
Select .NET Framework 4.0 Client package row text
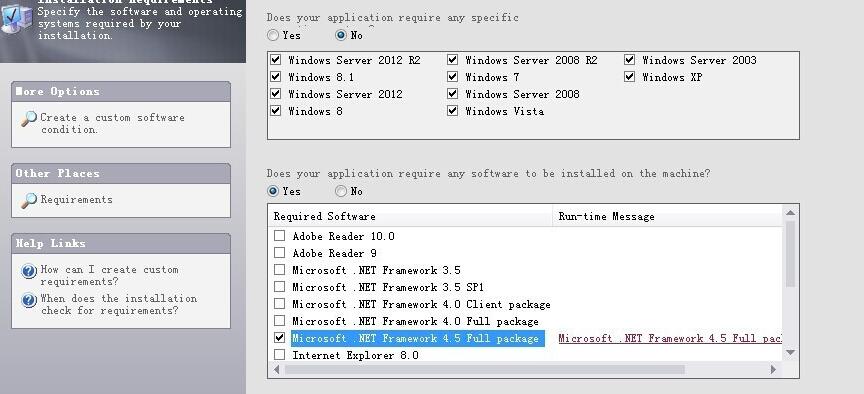[421, 304]
